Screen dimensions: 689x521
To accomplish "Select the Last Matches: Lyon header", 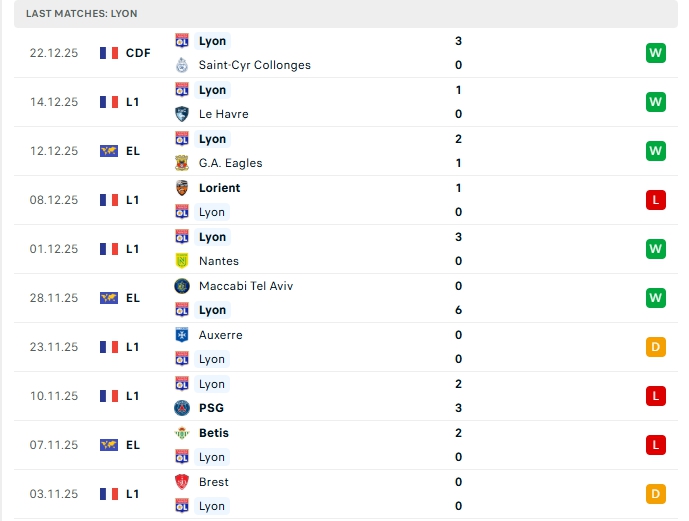I will pyautogui.click(x=82, y=14).
